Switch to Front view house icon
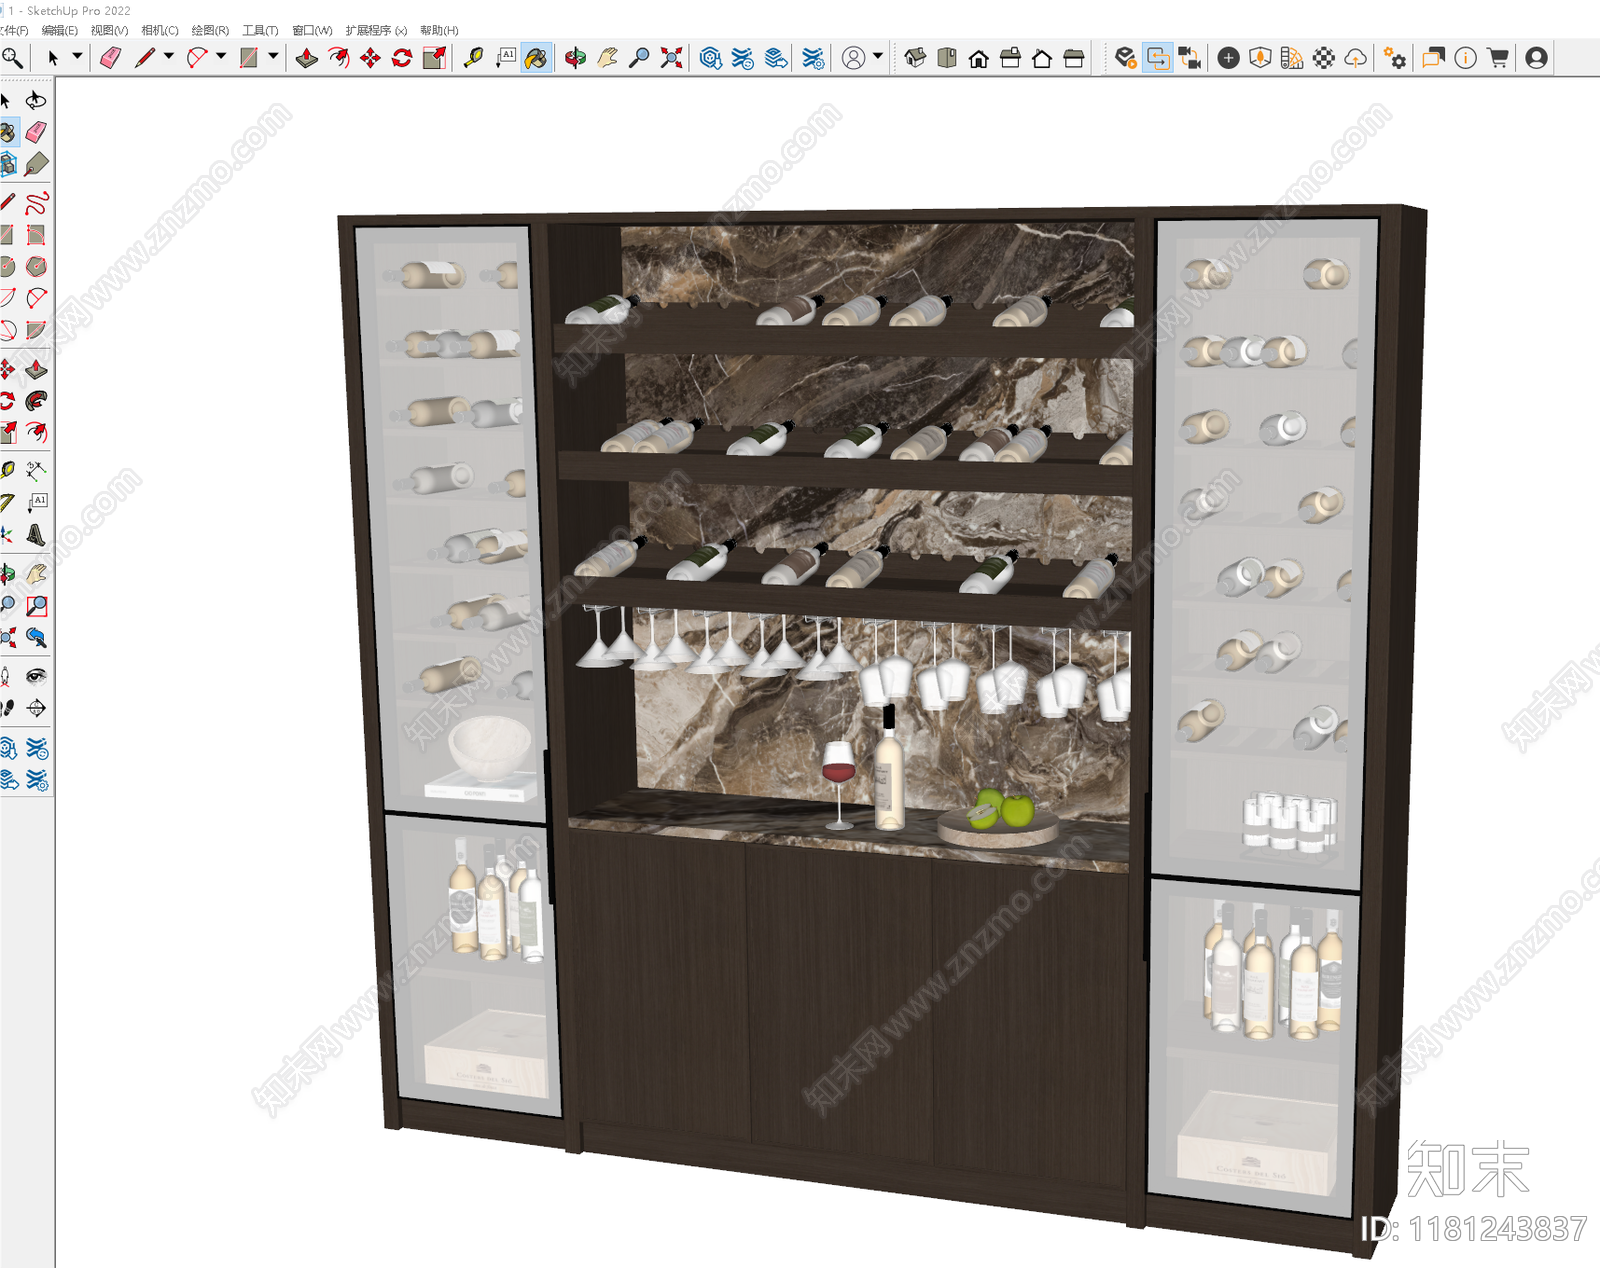Screen dimensions: 1600x1268 coord(979,58)
